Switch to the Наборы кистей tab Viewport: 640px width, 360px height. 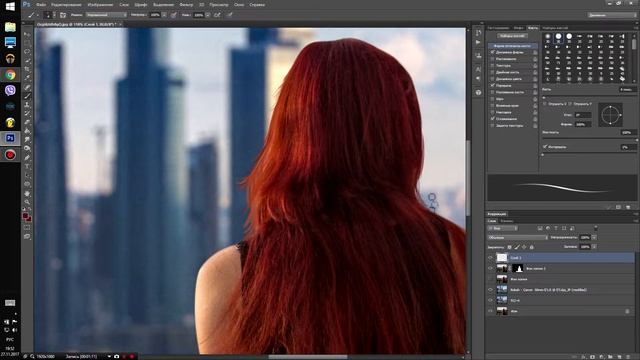(x=555, y=28)
